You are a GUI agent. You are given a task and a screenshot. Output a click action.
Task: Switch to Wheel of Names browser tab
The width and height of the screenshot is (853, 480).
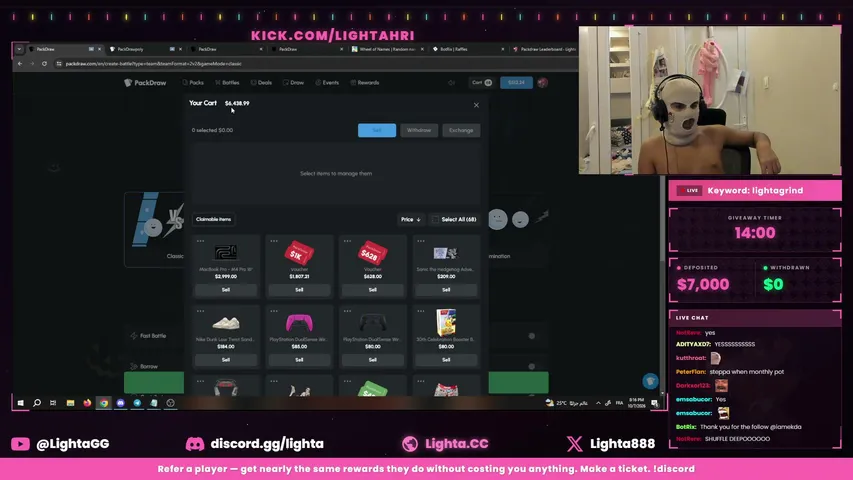tap(387, 49)
